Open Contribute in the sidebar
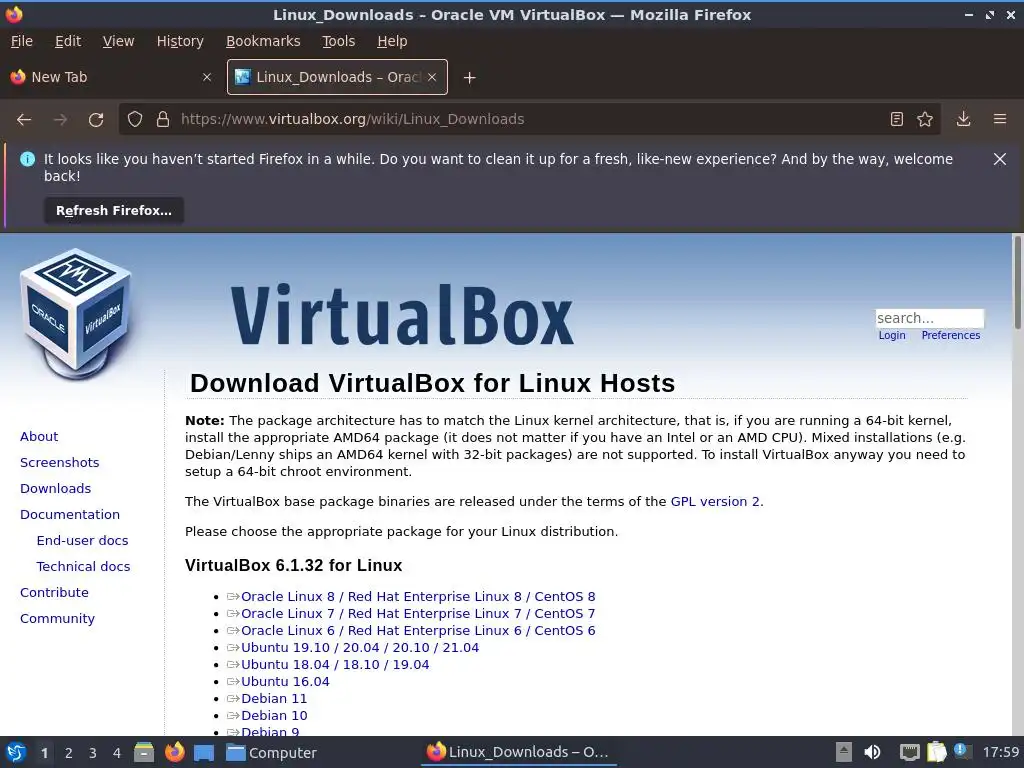This screenshot has height=768, width=1024. 54,592
